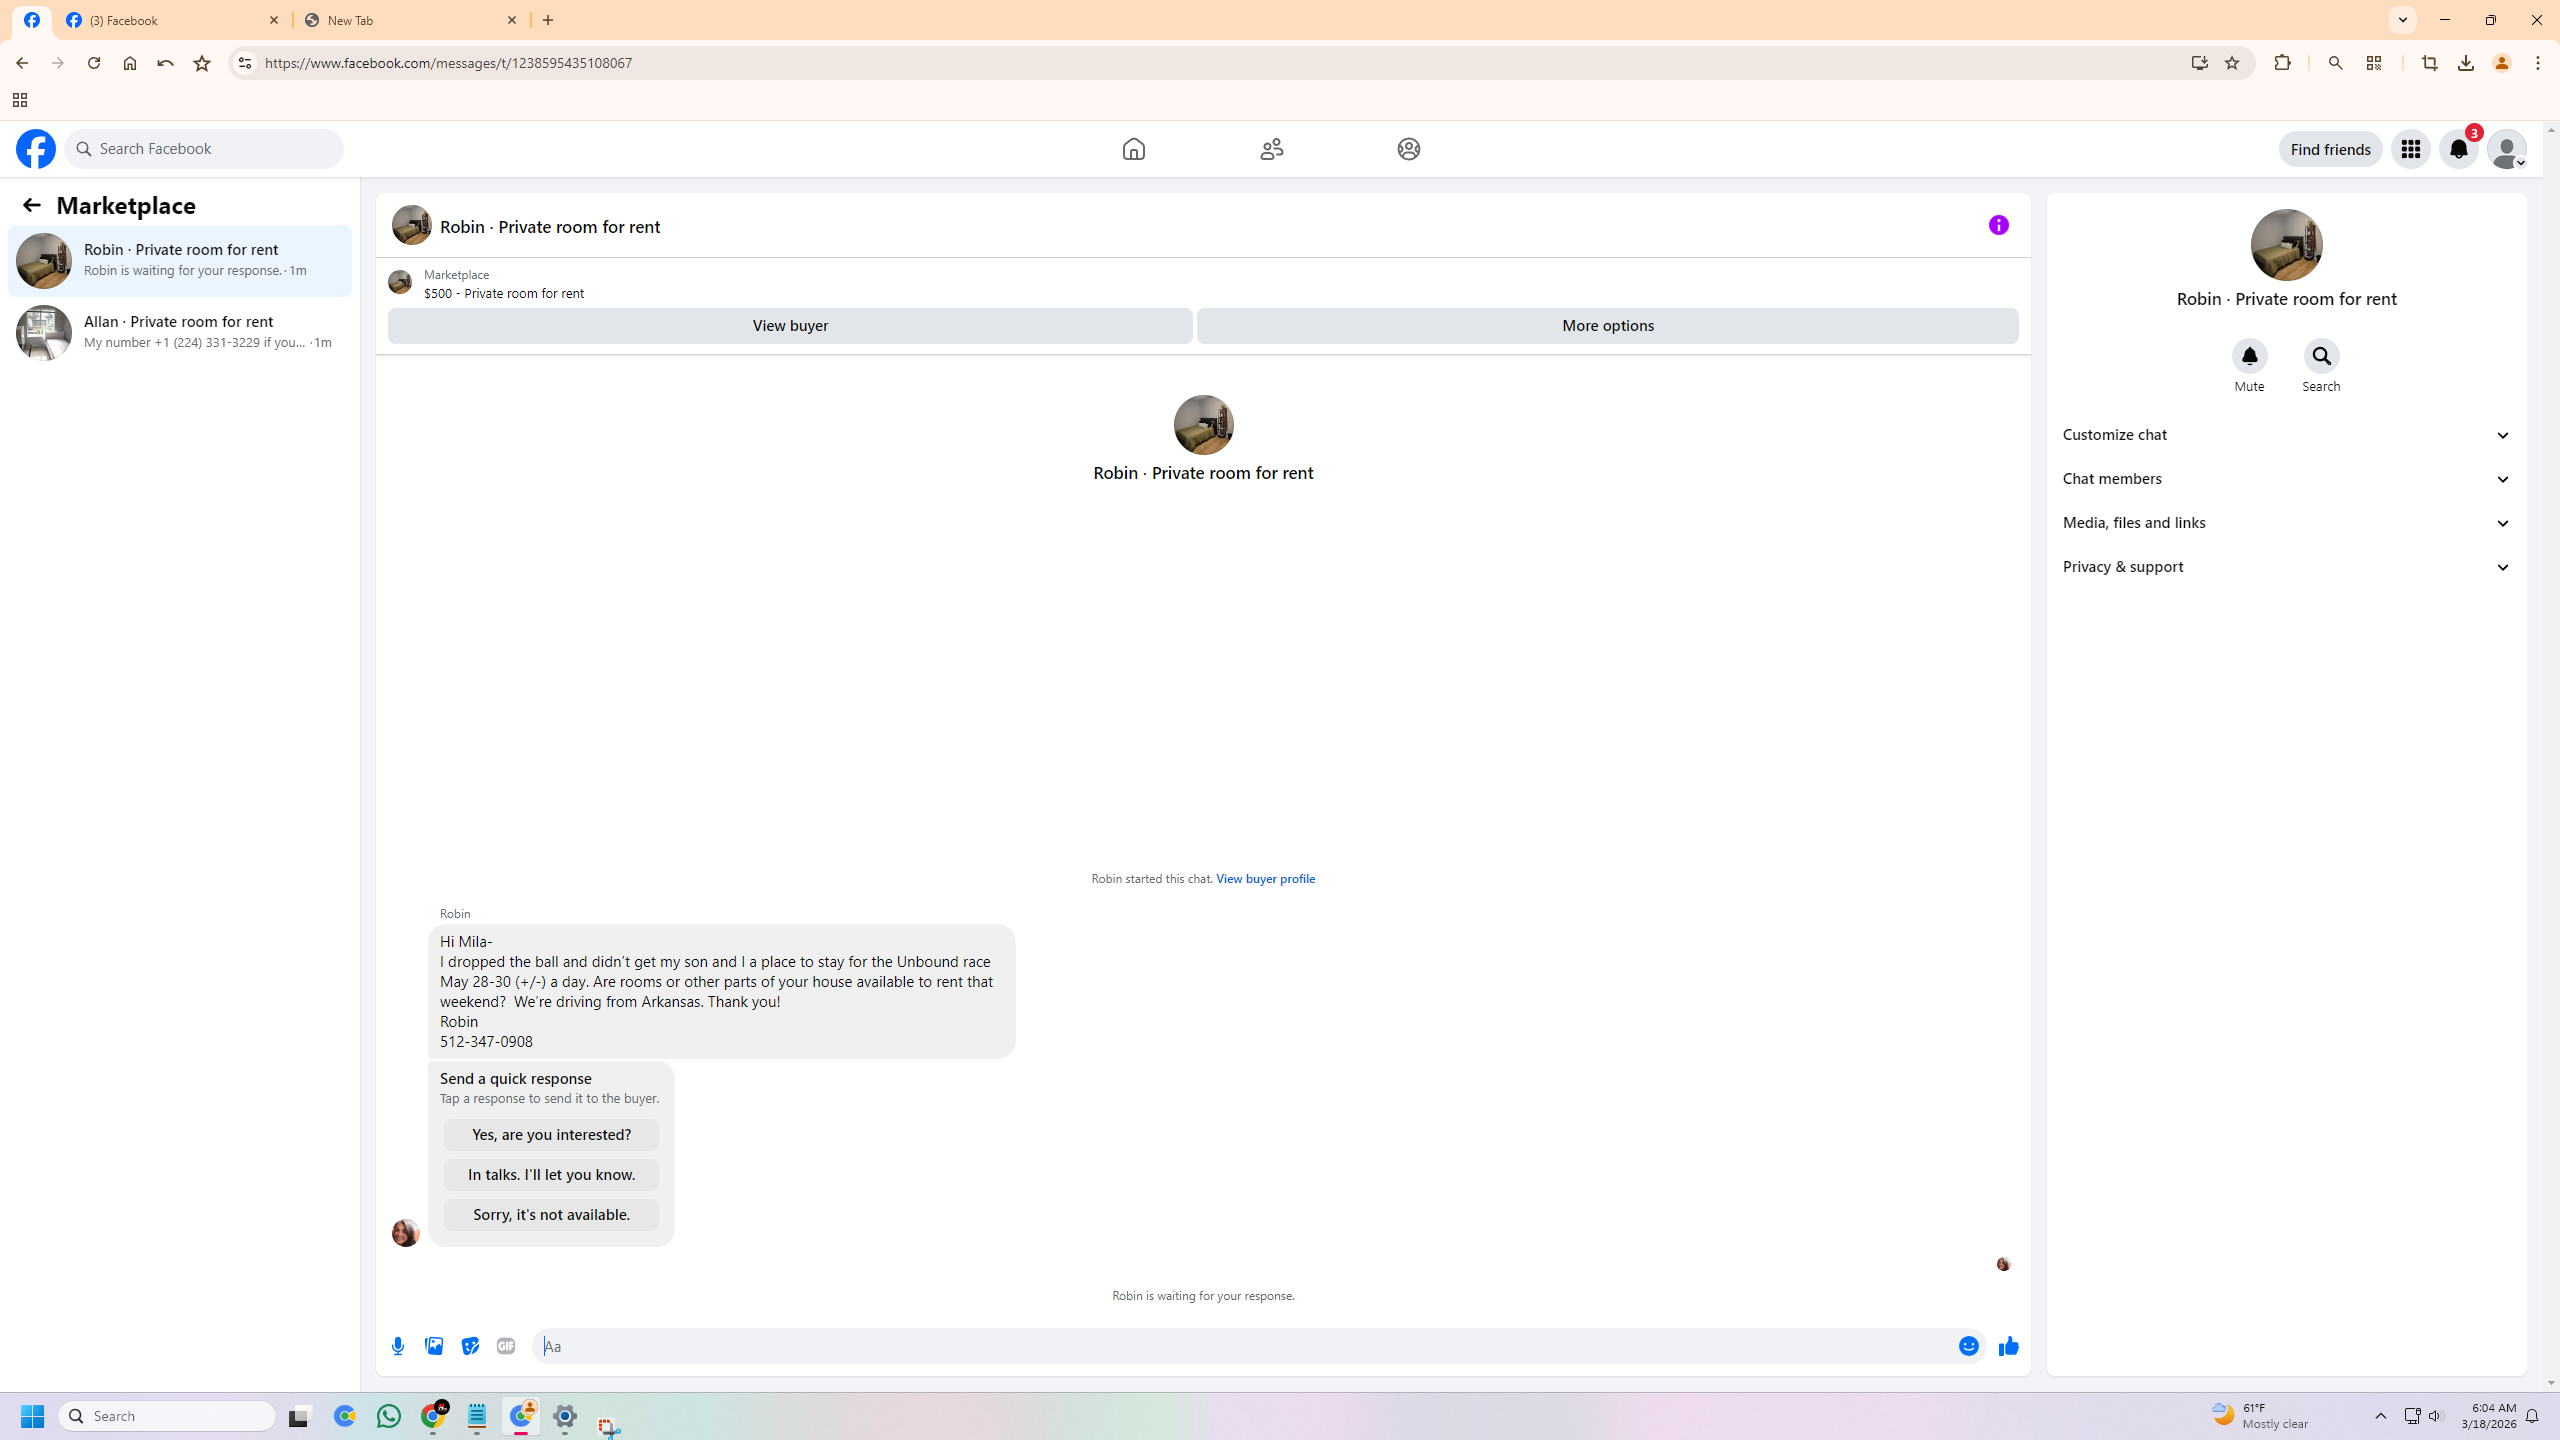This screenshot has width=2560, height=1440.
Task: Expand Chat members section
Action: (2286, 479)
